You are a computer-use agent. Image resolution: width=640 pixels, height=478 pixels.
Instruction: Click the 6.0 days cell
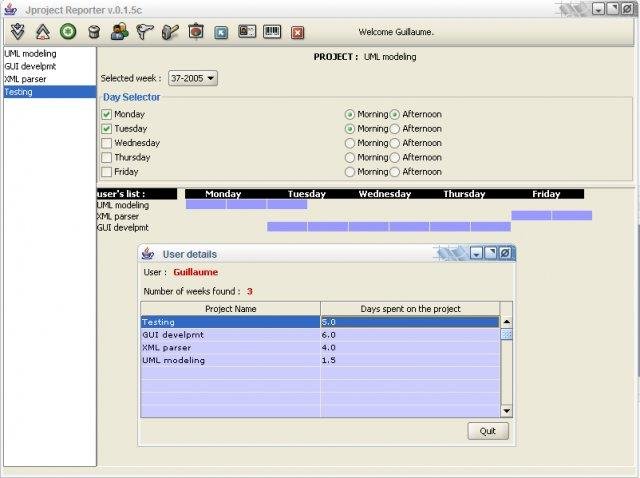[410, 335]
